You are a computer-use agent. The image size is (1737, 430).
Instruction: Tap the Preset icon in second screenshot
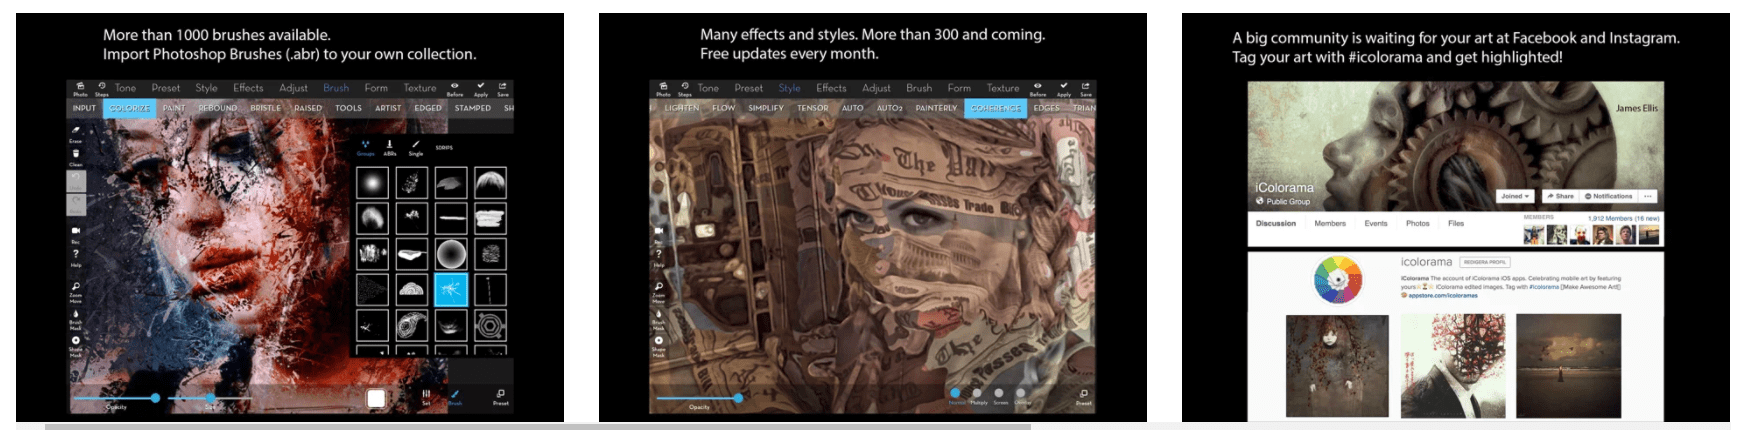coord(1083,397)
